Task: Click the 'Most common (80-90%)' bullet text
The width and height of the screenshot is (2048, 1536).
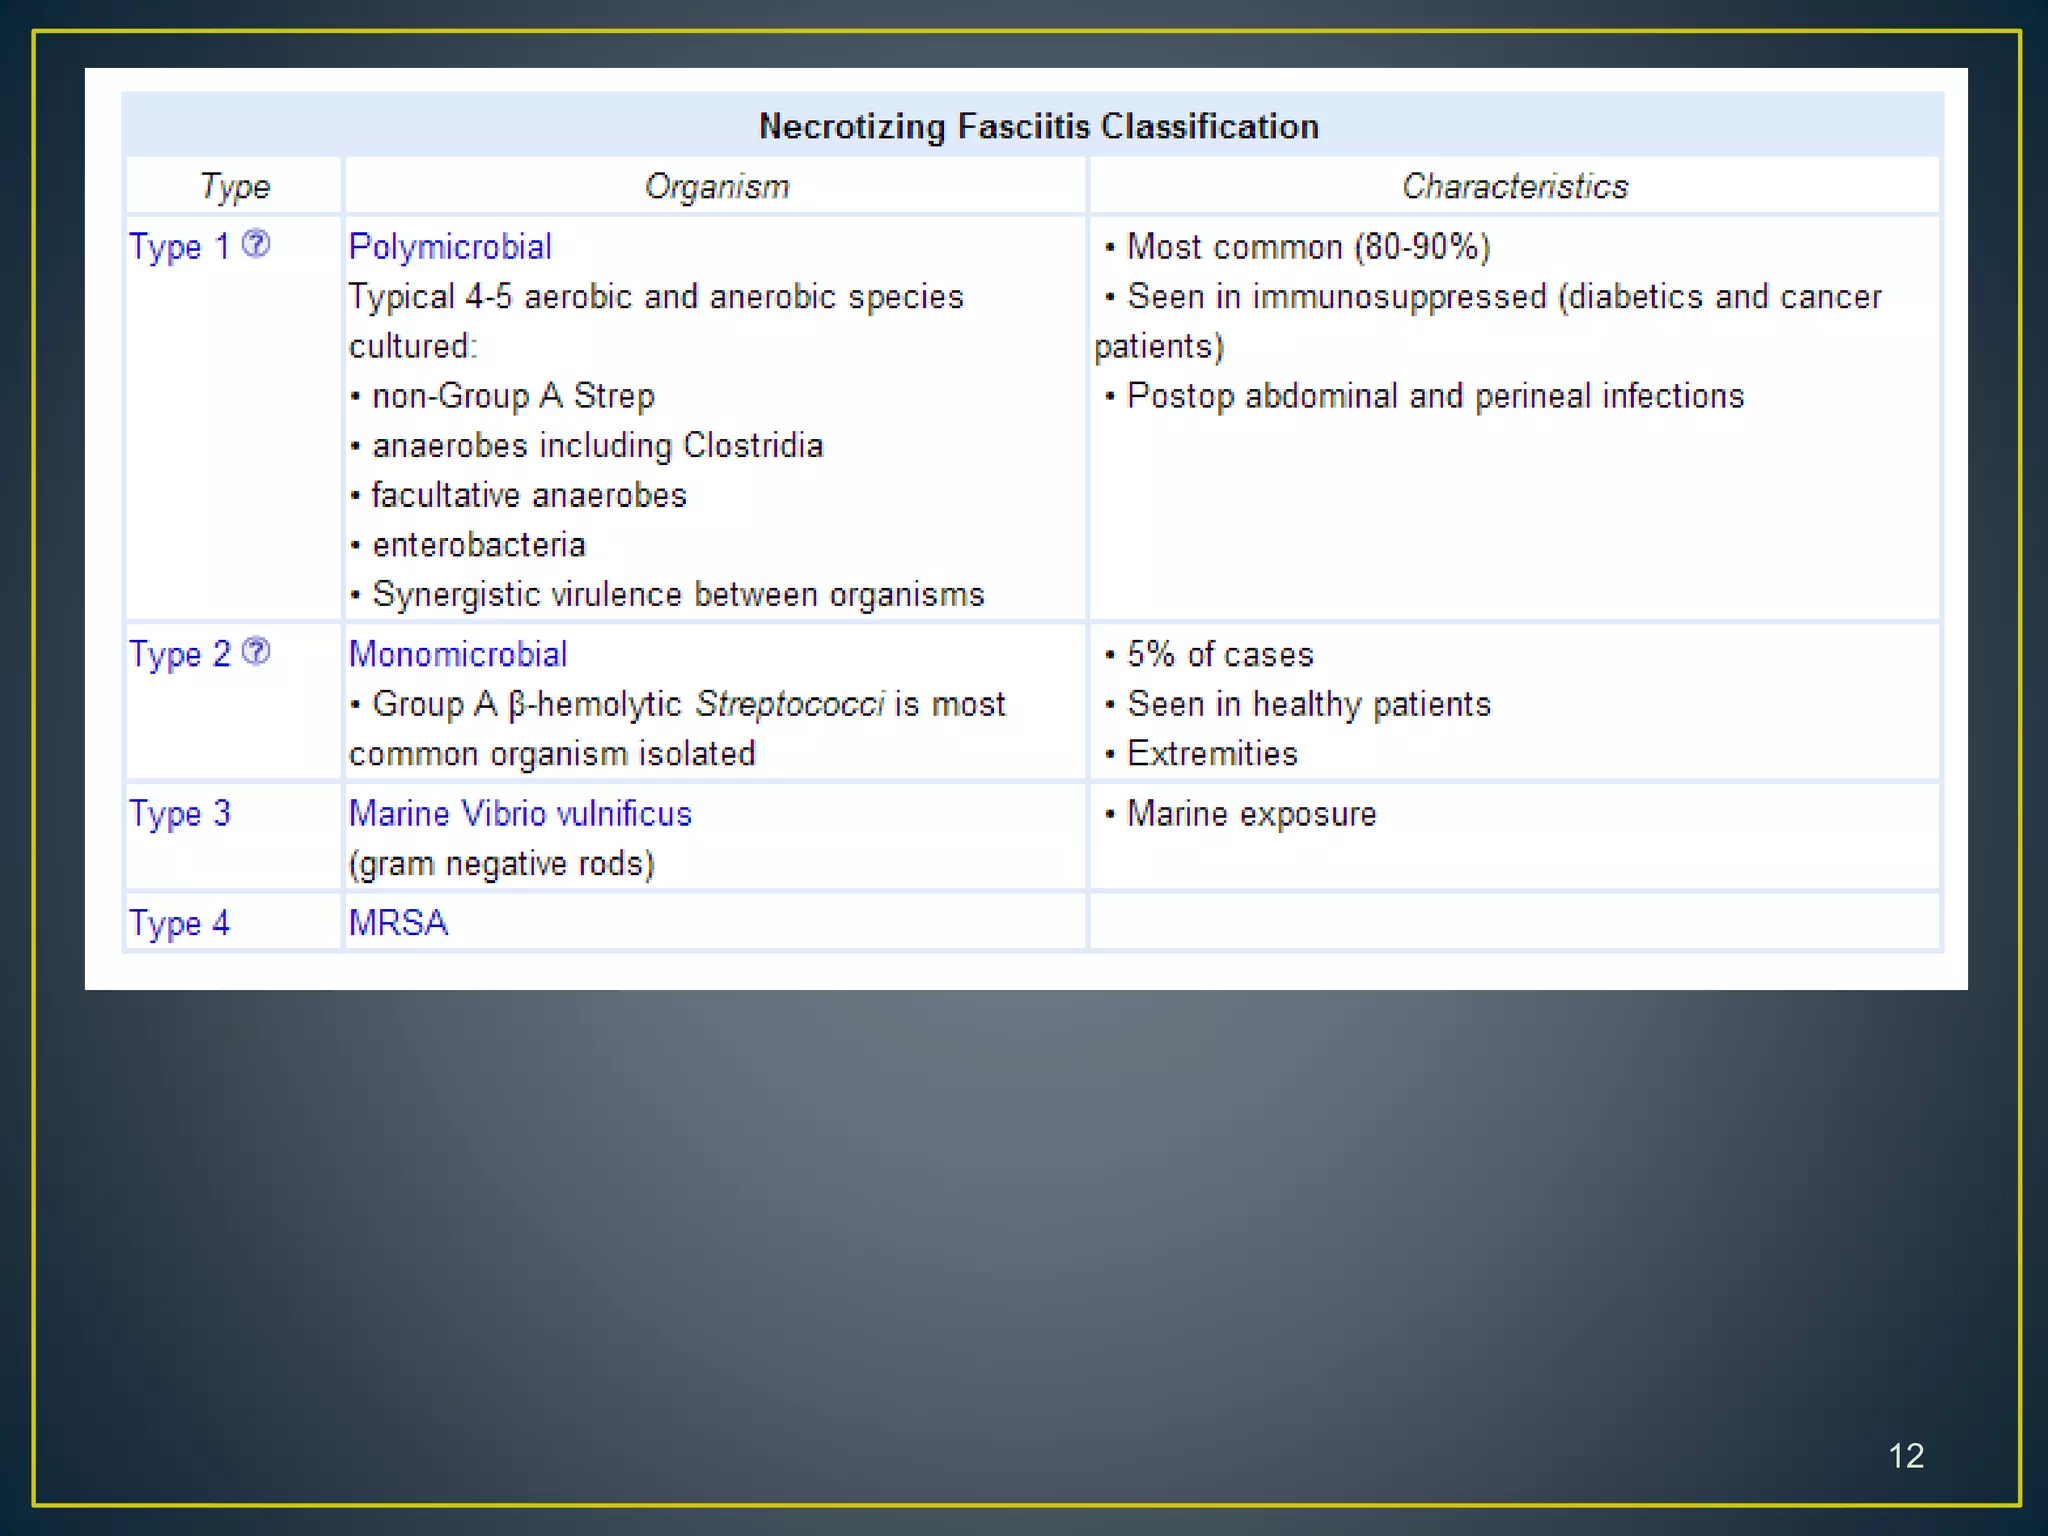Action: (x=1308, y=247)
